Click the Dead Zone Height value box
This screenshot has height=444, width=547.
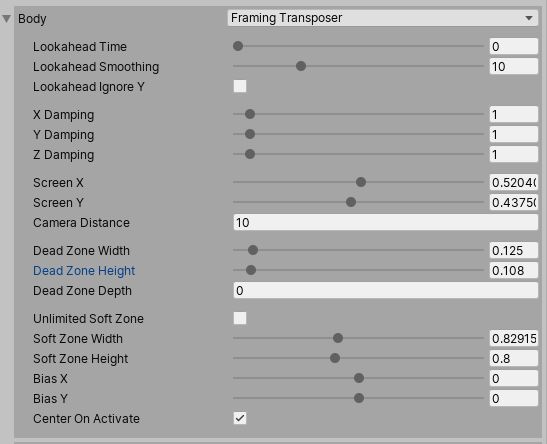point(514,271)
